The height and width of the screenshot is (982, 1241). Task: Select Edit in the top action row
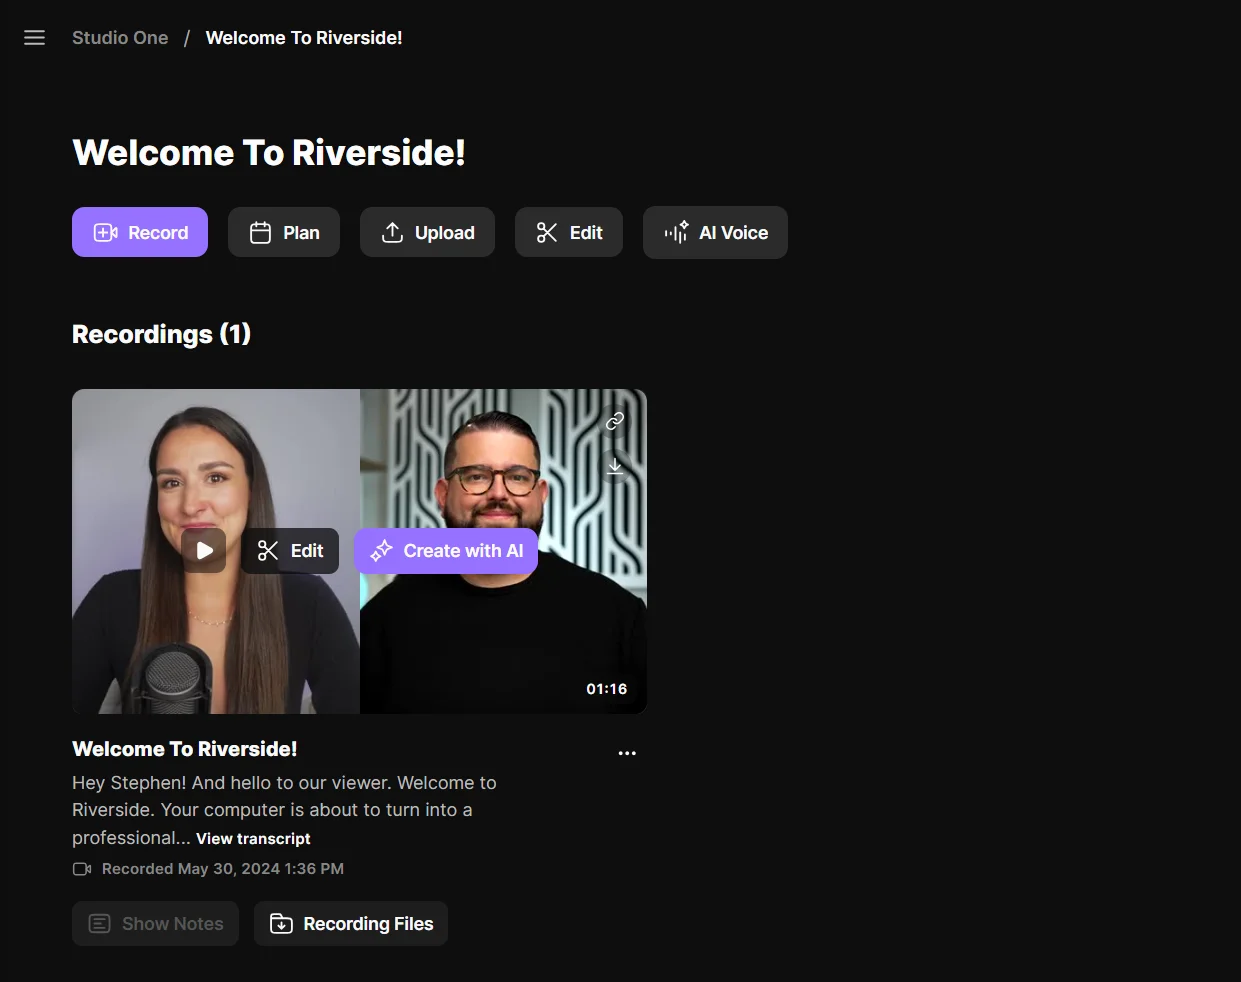coord(569,233)
